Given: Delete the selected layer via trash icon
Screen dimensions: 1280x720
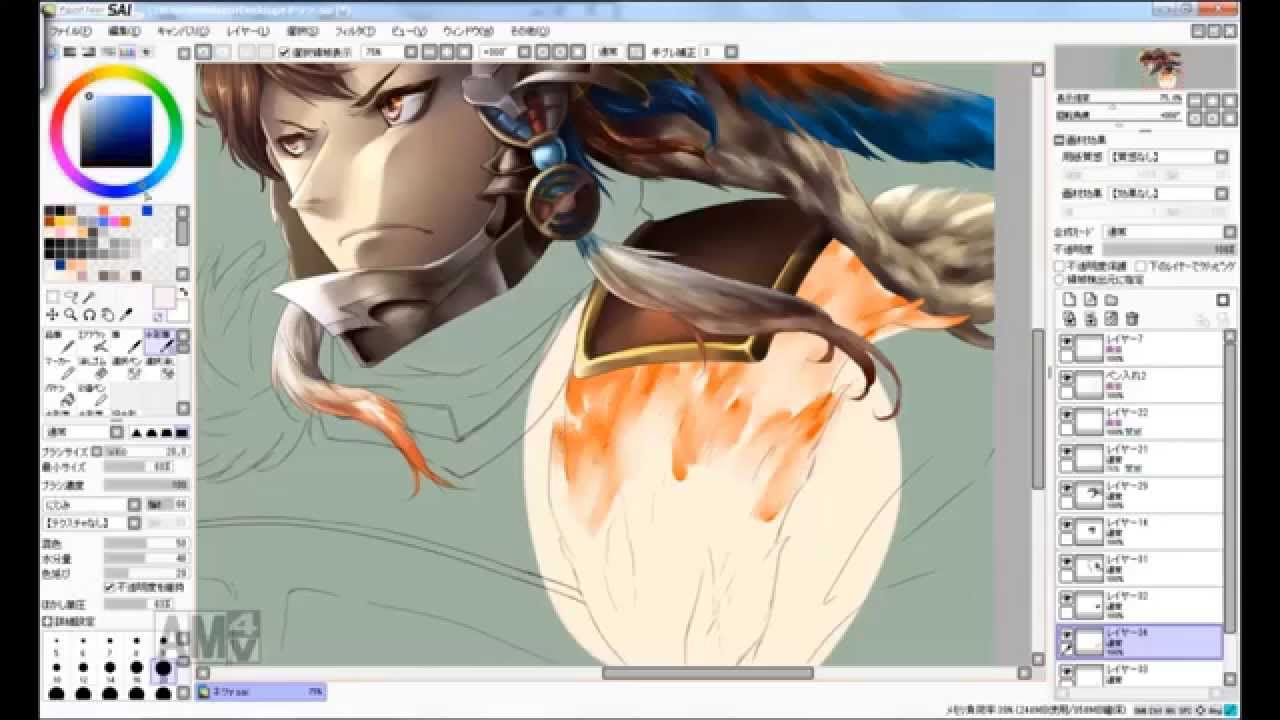Looking at the screenshot, I should tap(1132, 319).
